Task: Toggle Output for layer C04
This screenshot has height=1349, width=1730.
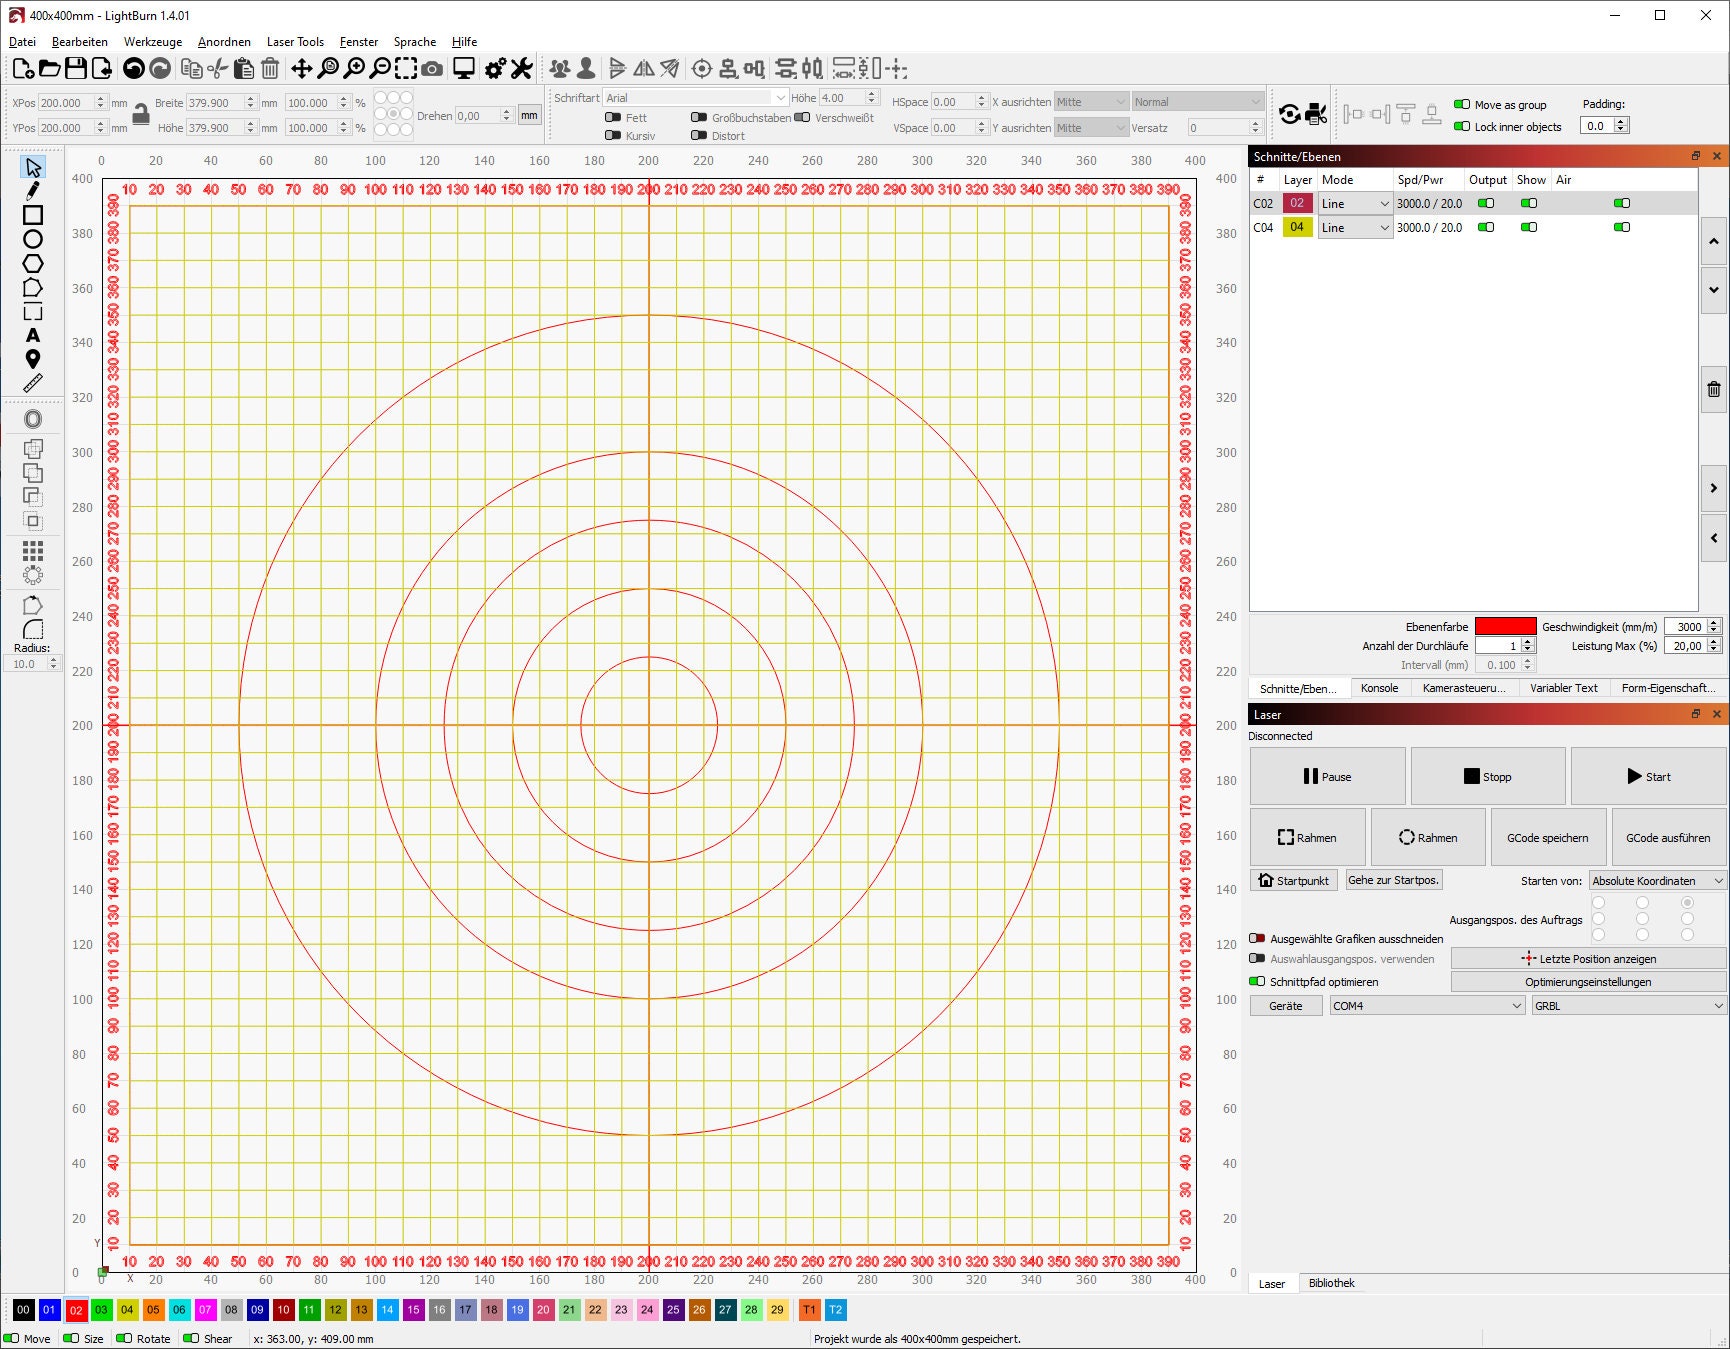Action: coord(1486,227)
